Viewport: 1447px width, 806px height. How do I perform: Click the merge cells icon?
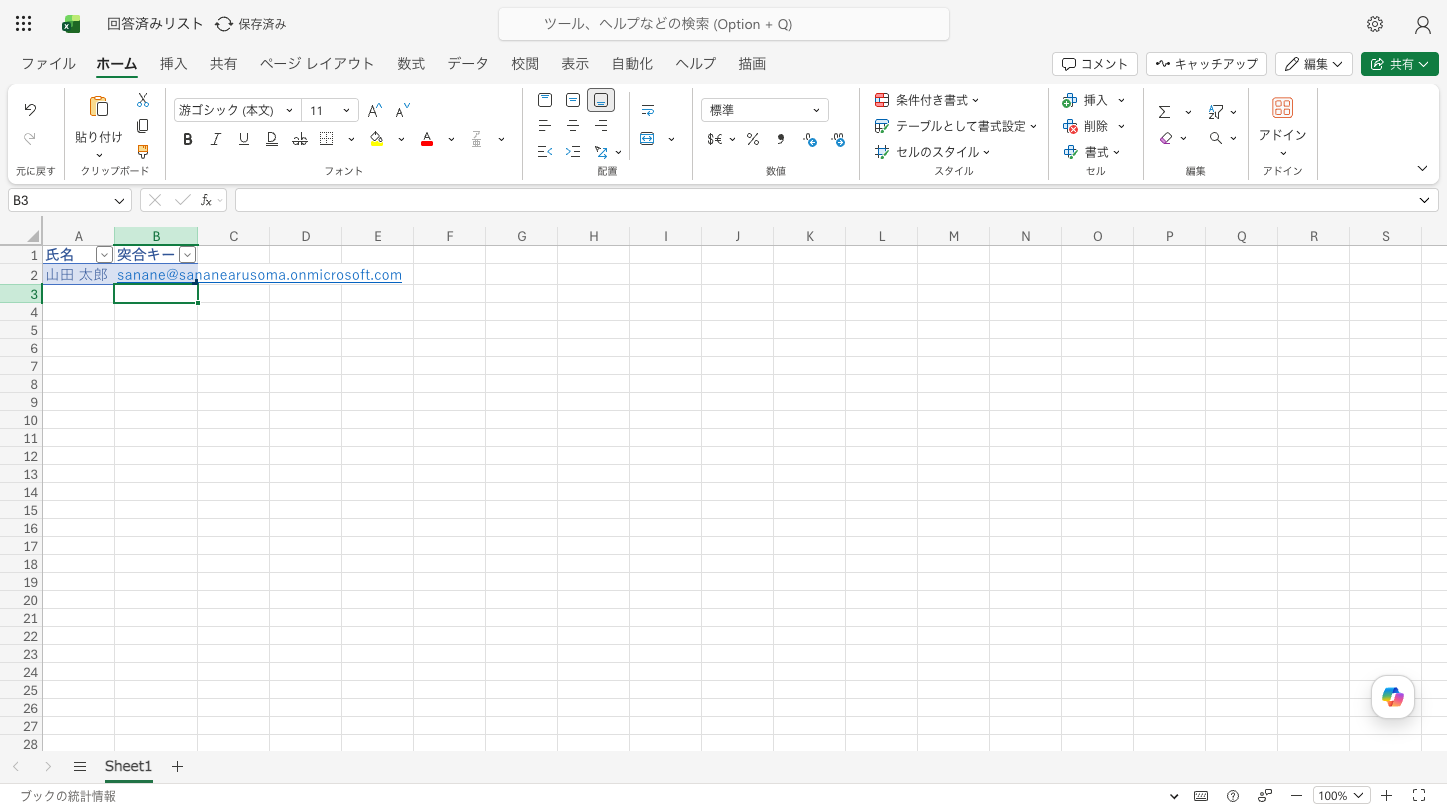(647, 139)
